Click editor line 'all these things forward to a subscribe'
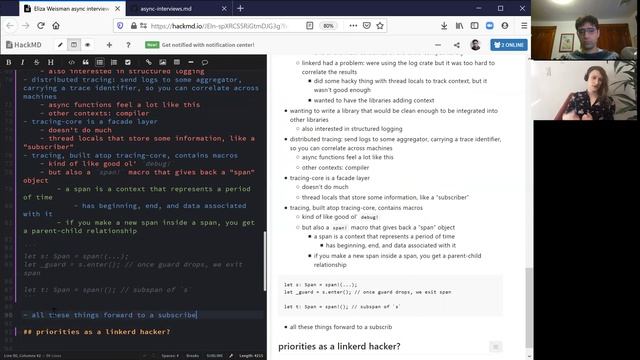This screenshot has width=640, height=360. click(x=110, y=315)
